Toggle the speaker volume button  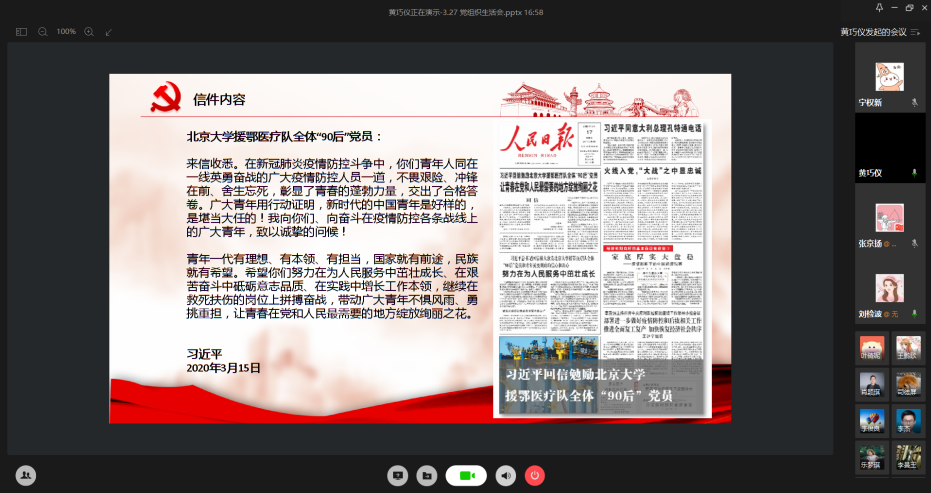coord(506,475)
